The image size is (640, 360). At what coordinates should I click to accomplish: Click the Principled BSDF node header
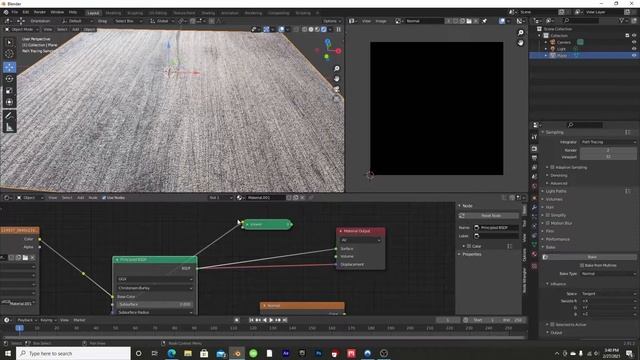coord(155,260)
